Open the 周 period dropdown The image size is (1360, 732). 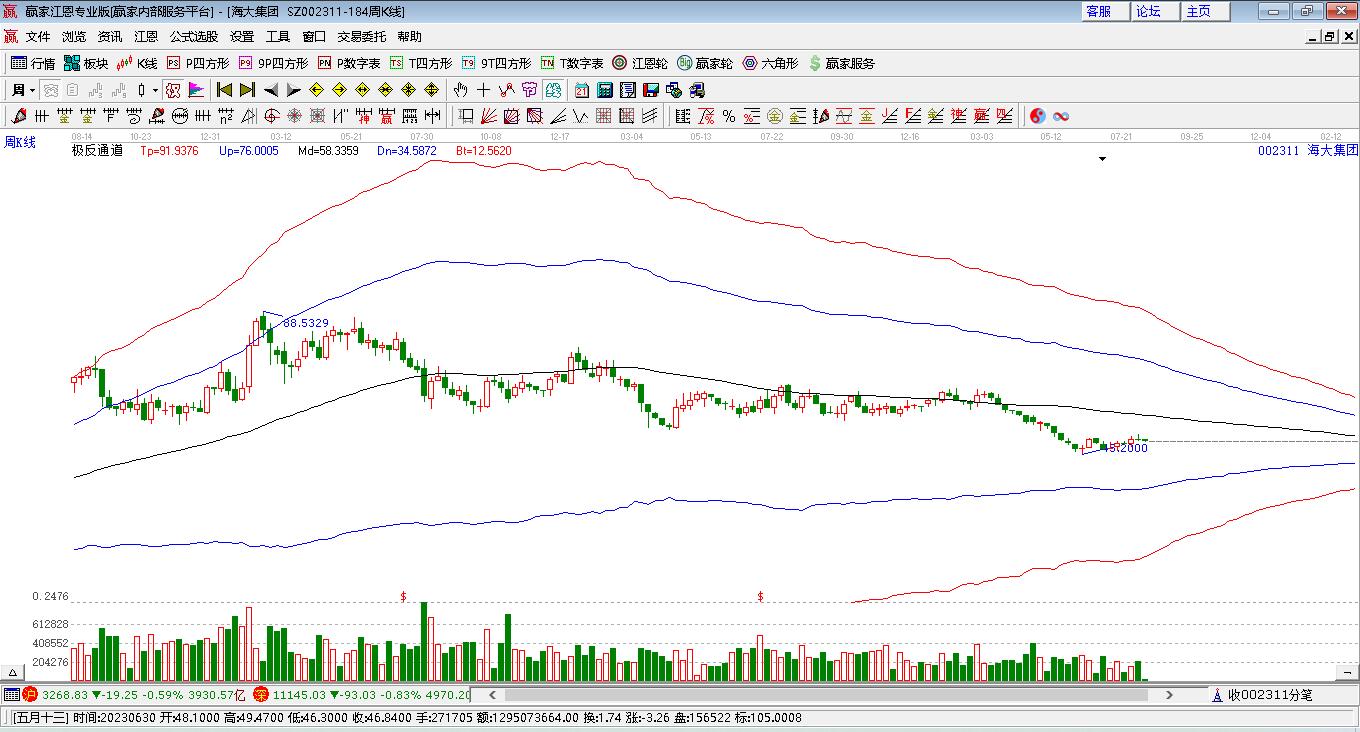point(23,90)
